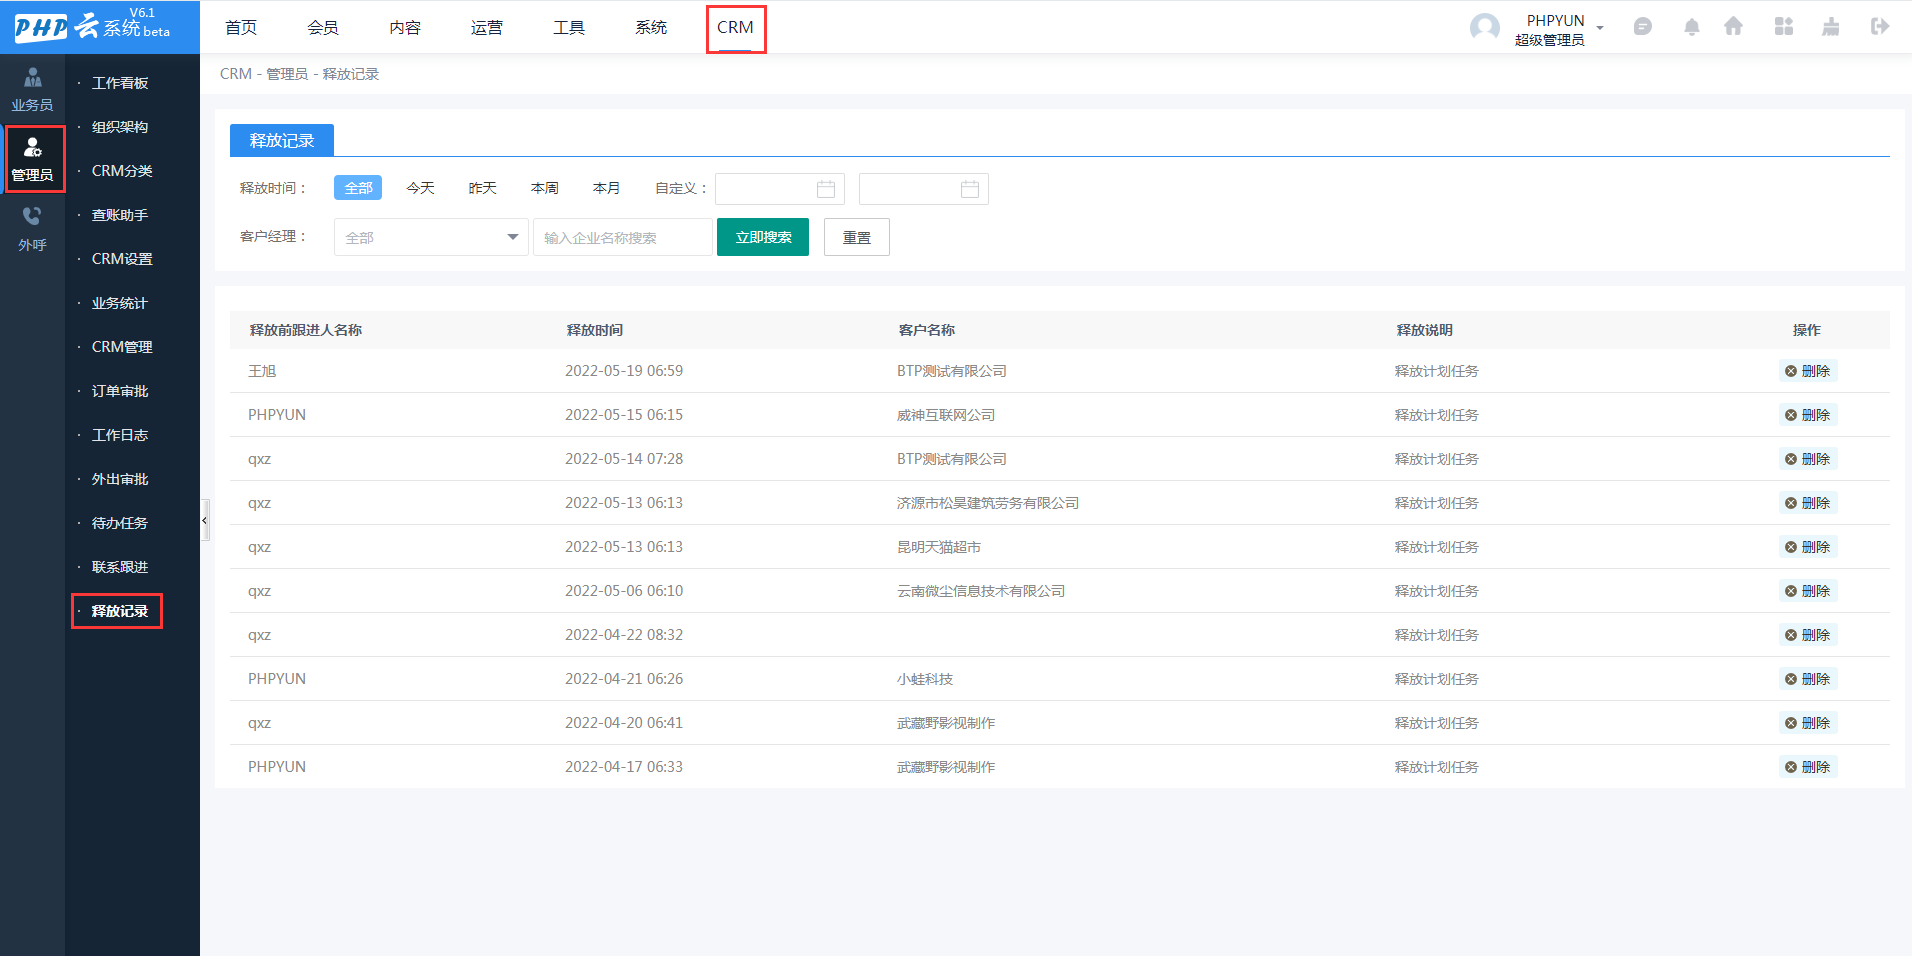Filter release time by 本月
This screenshot has width=1912, height=956.
click(606, 188)
